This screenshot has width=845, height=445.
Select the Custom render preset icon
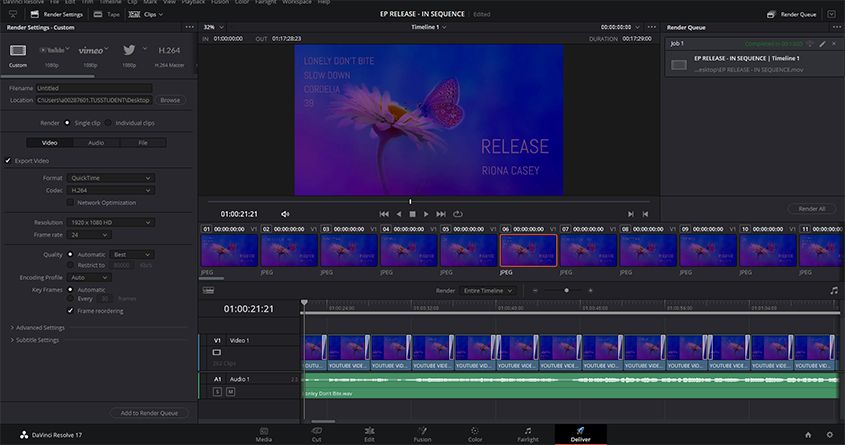[18, 50]
